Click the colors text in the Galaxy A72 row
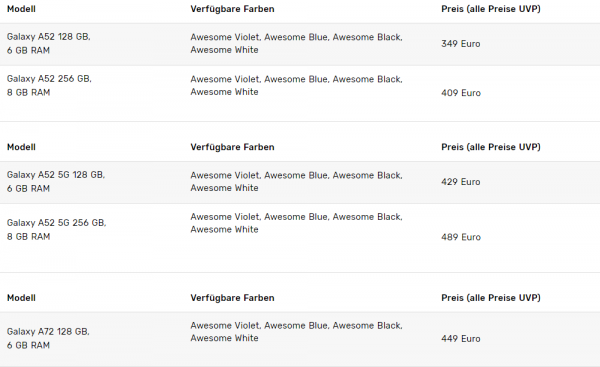The width and height of the screenshot is (600, 367). tap(297, 332)
